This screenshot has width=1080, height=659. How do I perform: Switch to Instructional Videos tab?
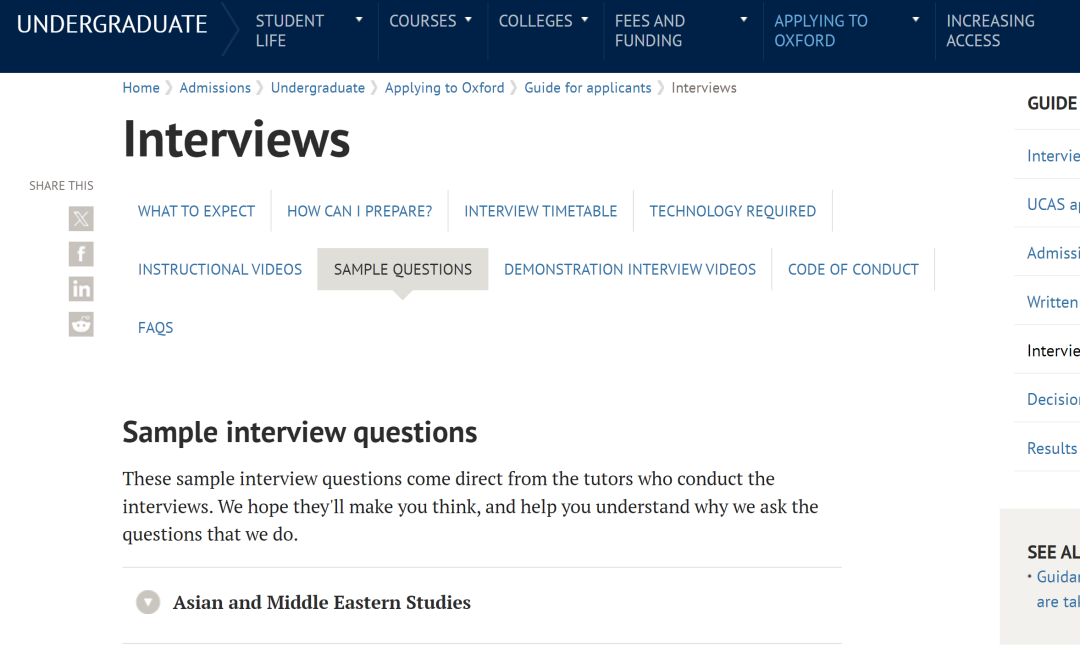tap(220, 269)
